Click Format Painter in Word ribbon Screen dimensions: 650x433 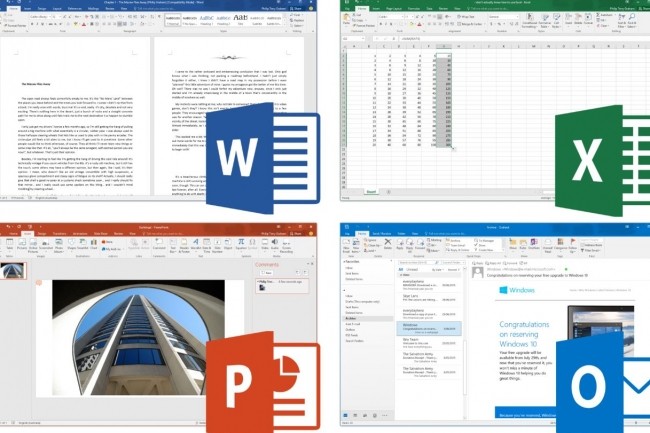[16, 25]
